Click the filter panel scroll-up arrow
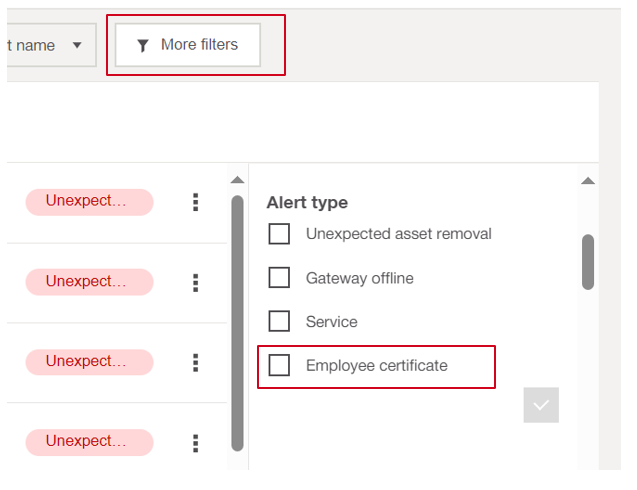 588,180
